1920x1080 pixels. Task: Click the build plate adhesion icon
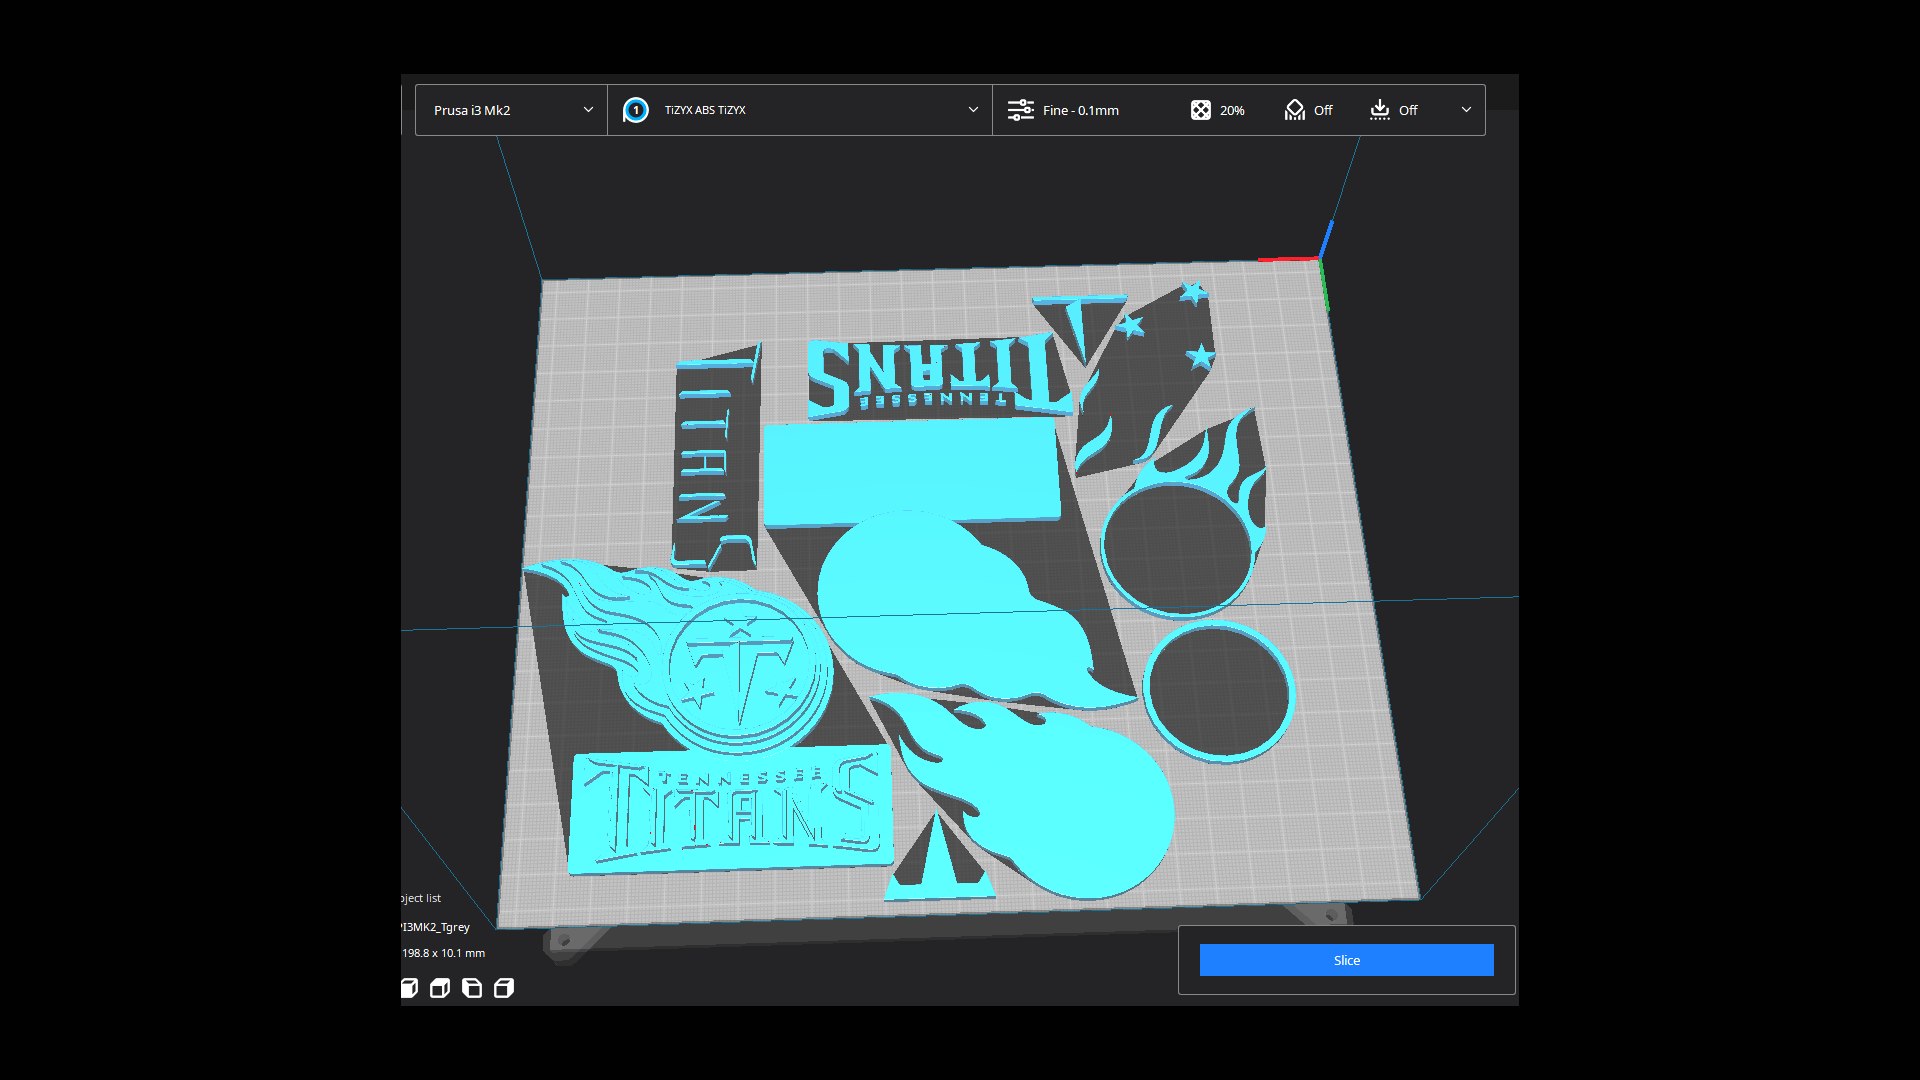(1380, 110)
